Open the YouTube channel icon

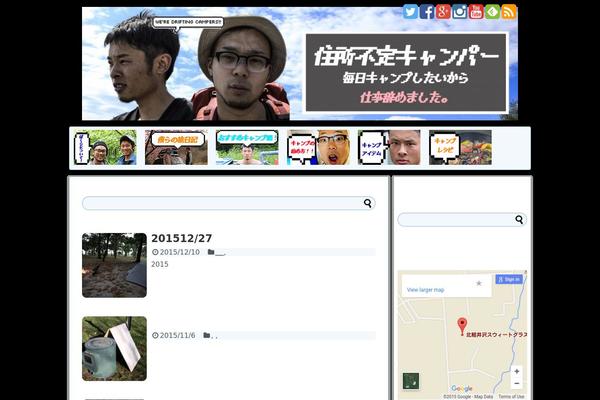(x=476, y=12)
